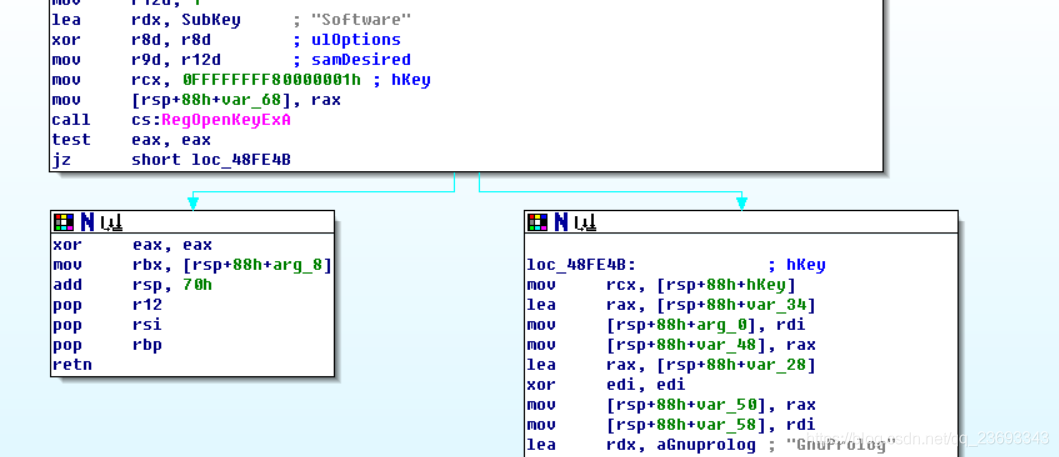Click the SubKey operand in the lea instruction
Image resolution: width=1059 pixels, height=457 pixels.
tap(211, 20)
